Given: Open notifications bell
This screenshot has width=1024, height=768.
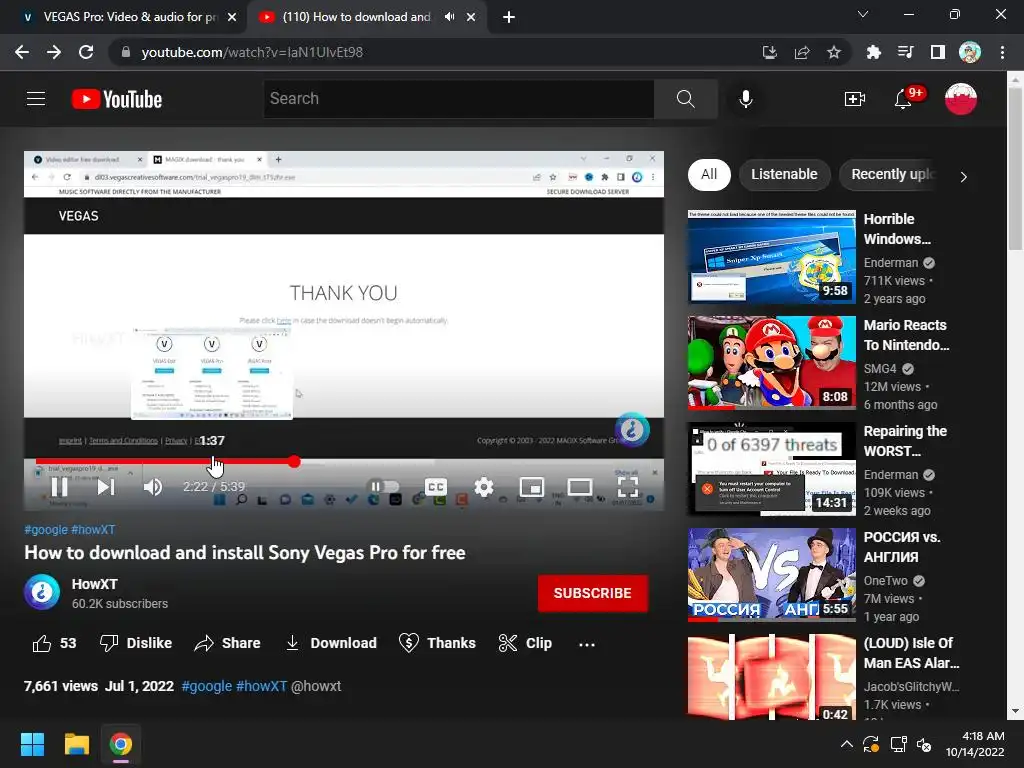Looking at the screenshot, I should pos(903,99).
